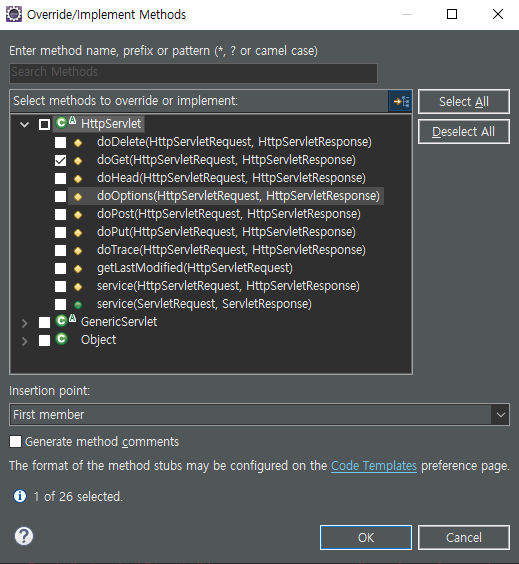519x564 pixels.
Task: Click the Search Methods input field
Action: pos(194,73)
